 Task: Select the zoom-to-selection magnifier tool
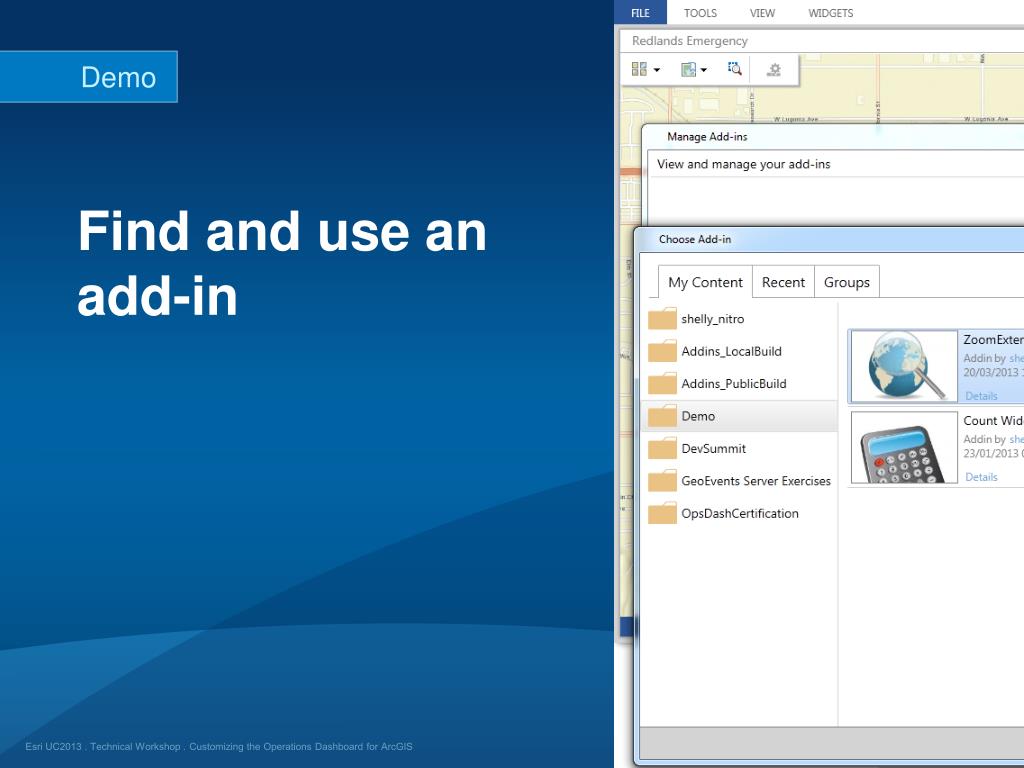735,69
